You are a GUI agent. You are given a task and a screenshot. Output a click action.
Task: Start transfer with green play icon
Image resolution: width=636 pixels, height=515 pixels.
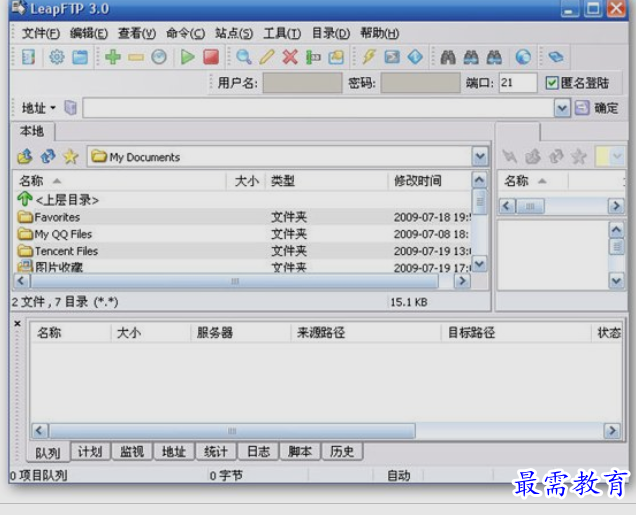pyautogui.click(x=187, y=57)
